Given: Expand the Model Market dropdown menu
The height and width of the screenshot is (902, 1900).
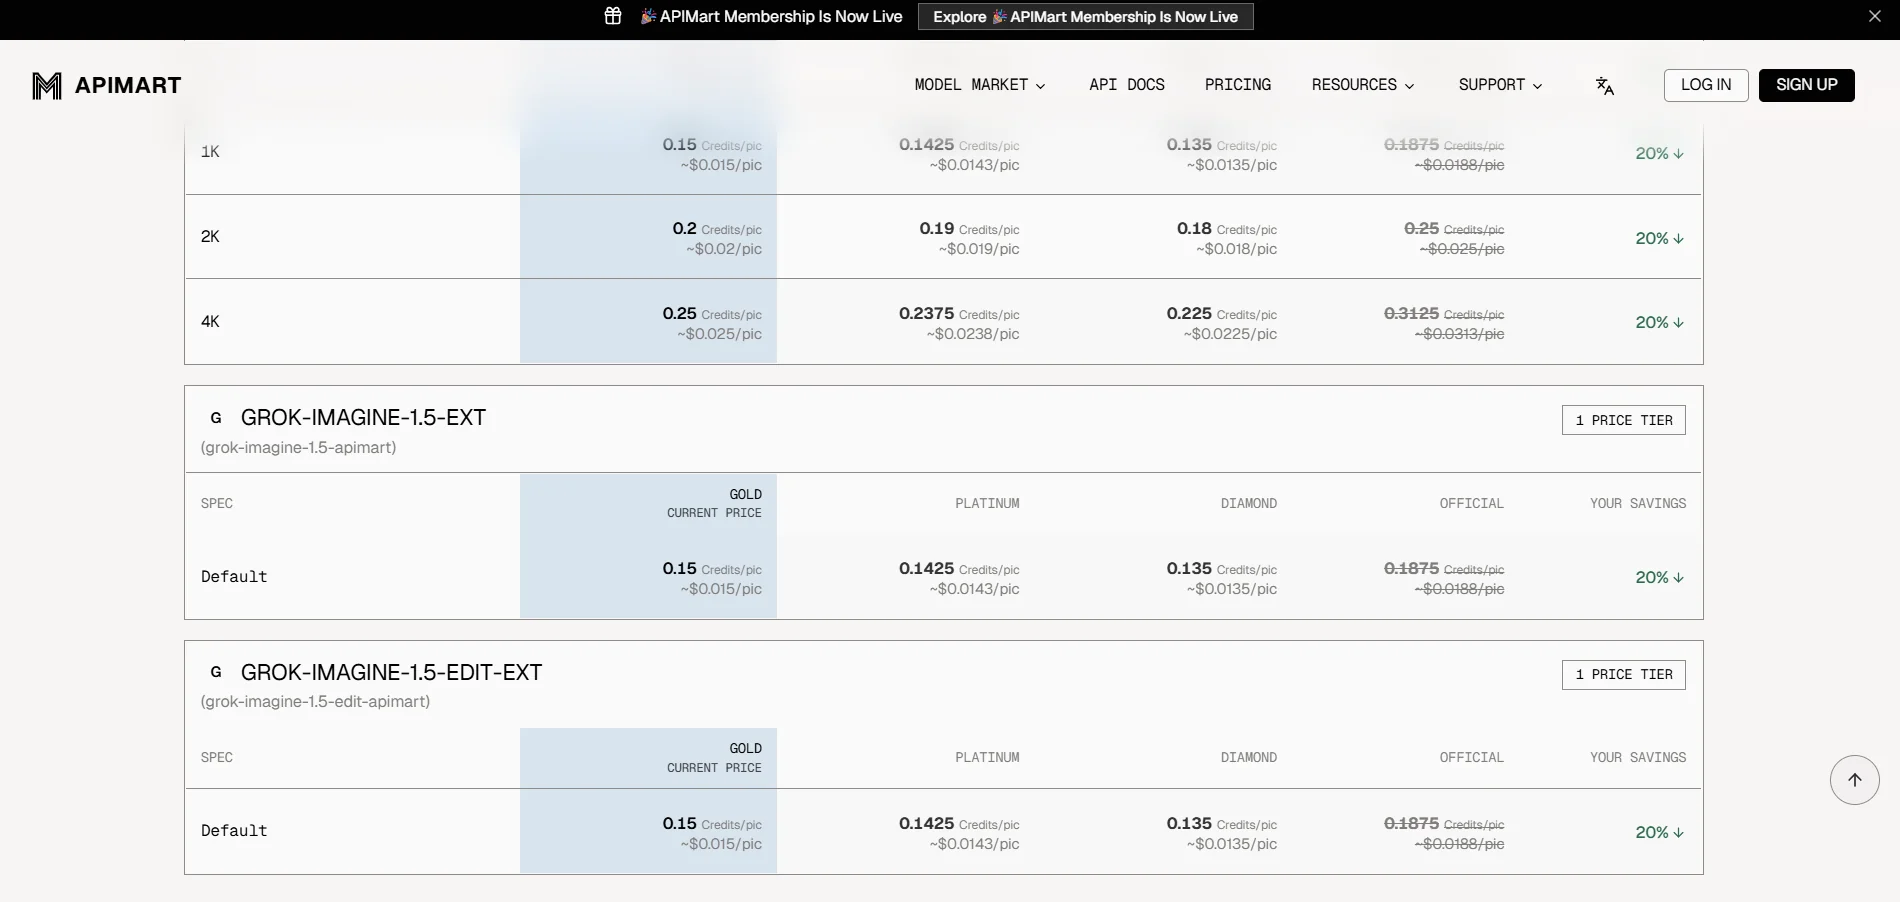Looking at the screenshot, I should click(x=980, y=85).
